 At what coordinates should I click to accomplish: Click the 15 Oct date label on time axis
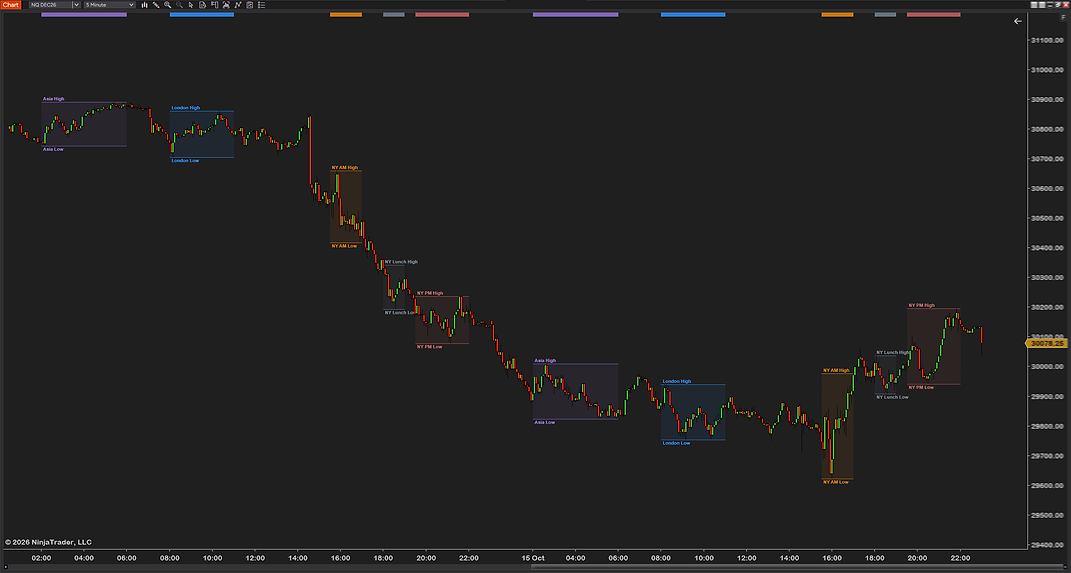(x=532, y=558)
